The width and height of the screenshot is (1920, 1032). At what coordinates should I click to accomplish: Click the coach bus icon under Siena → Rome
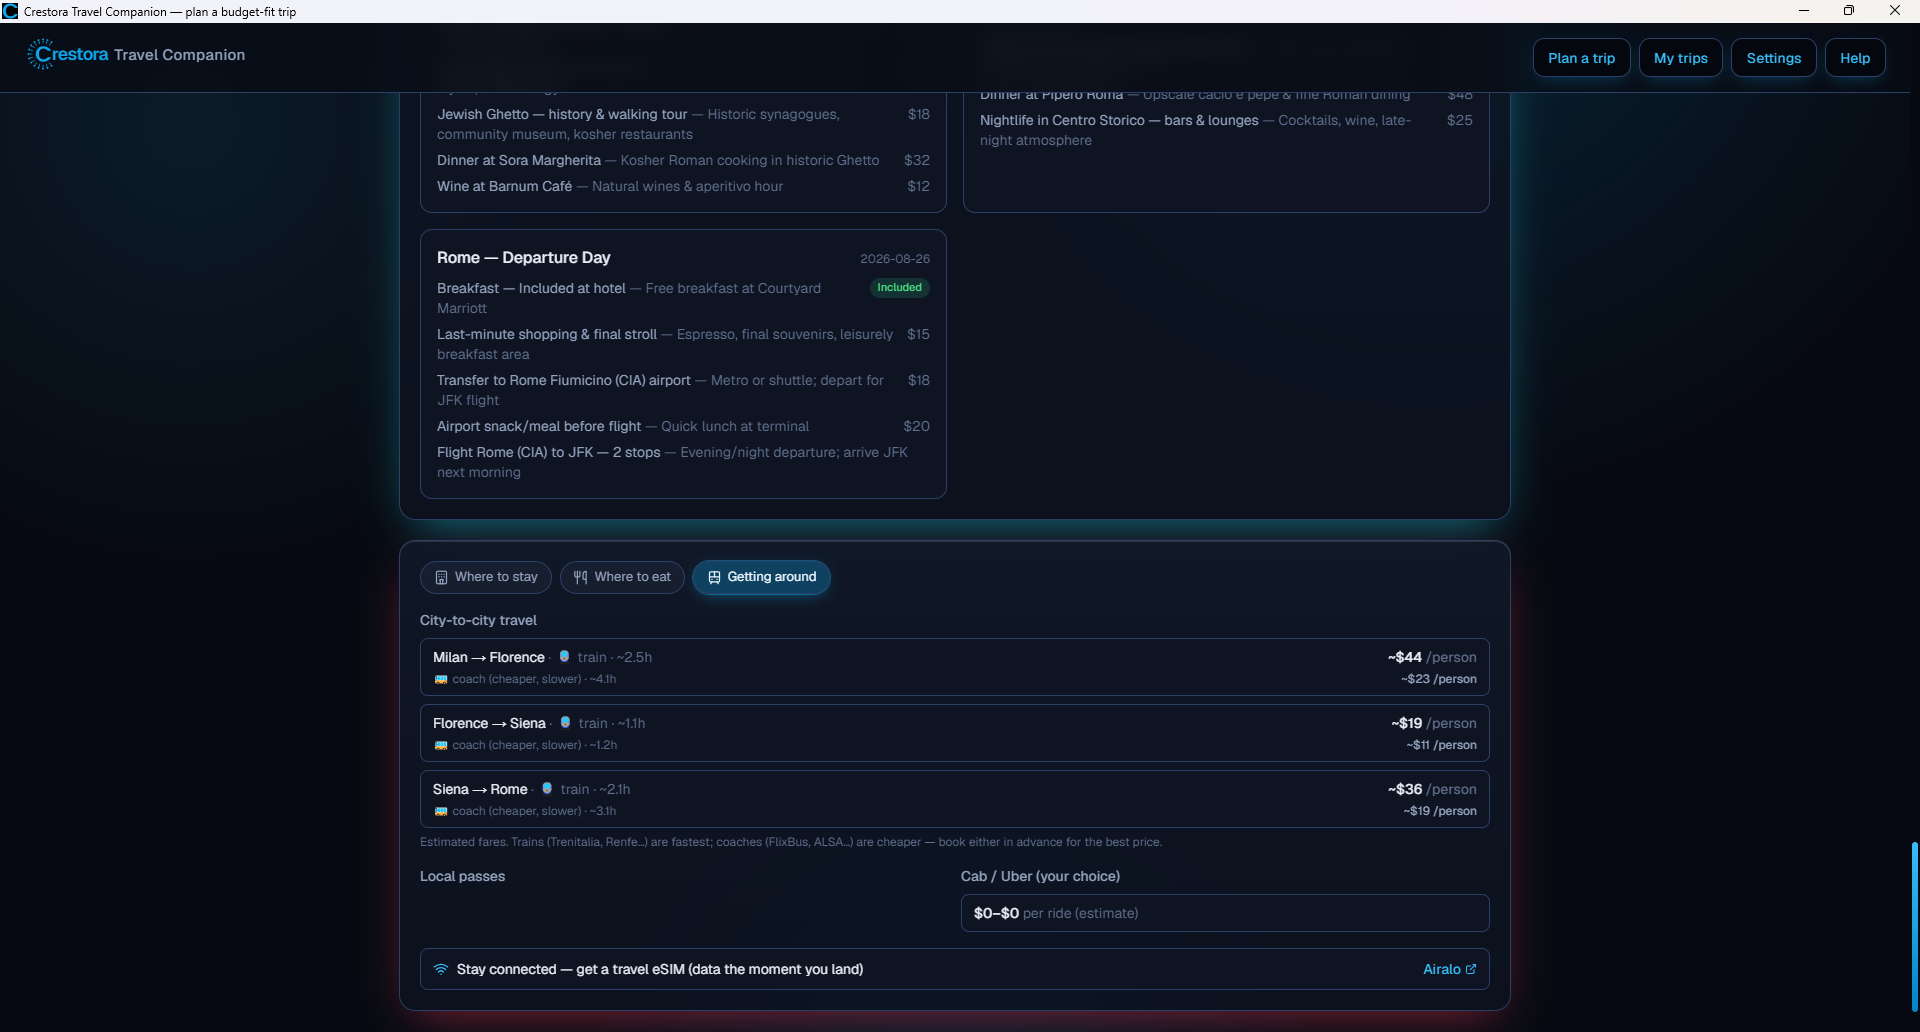(x=441, y=811)
